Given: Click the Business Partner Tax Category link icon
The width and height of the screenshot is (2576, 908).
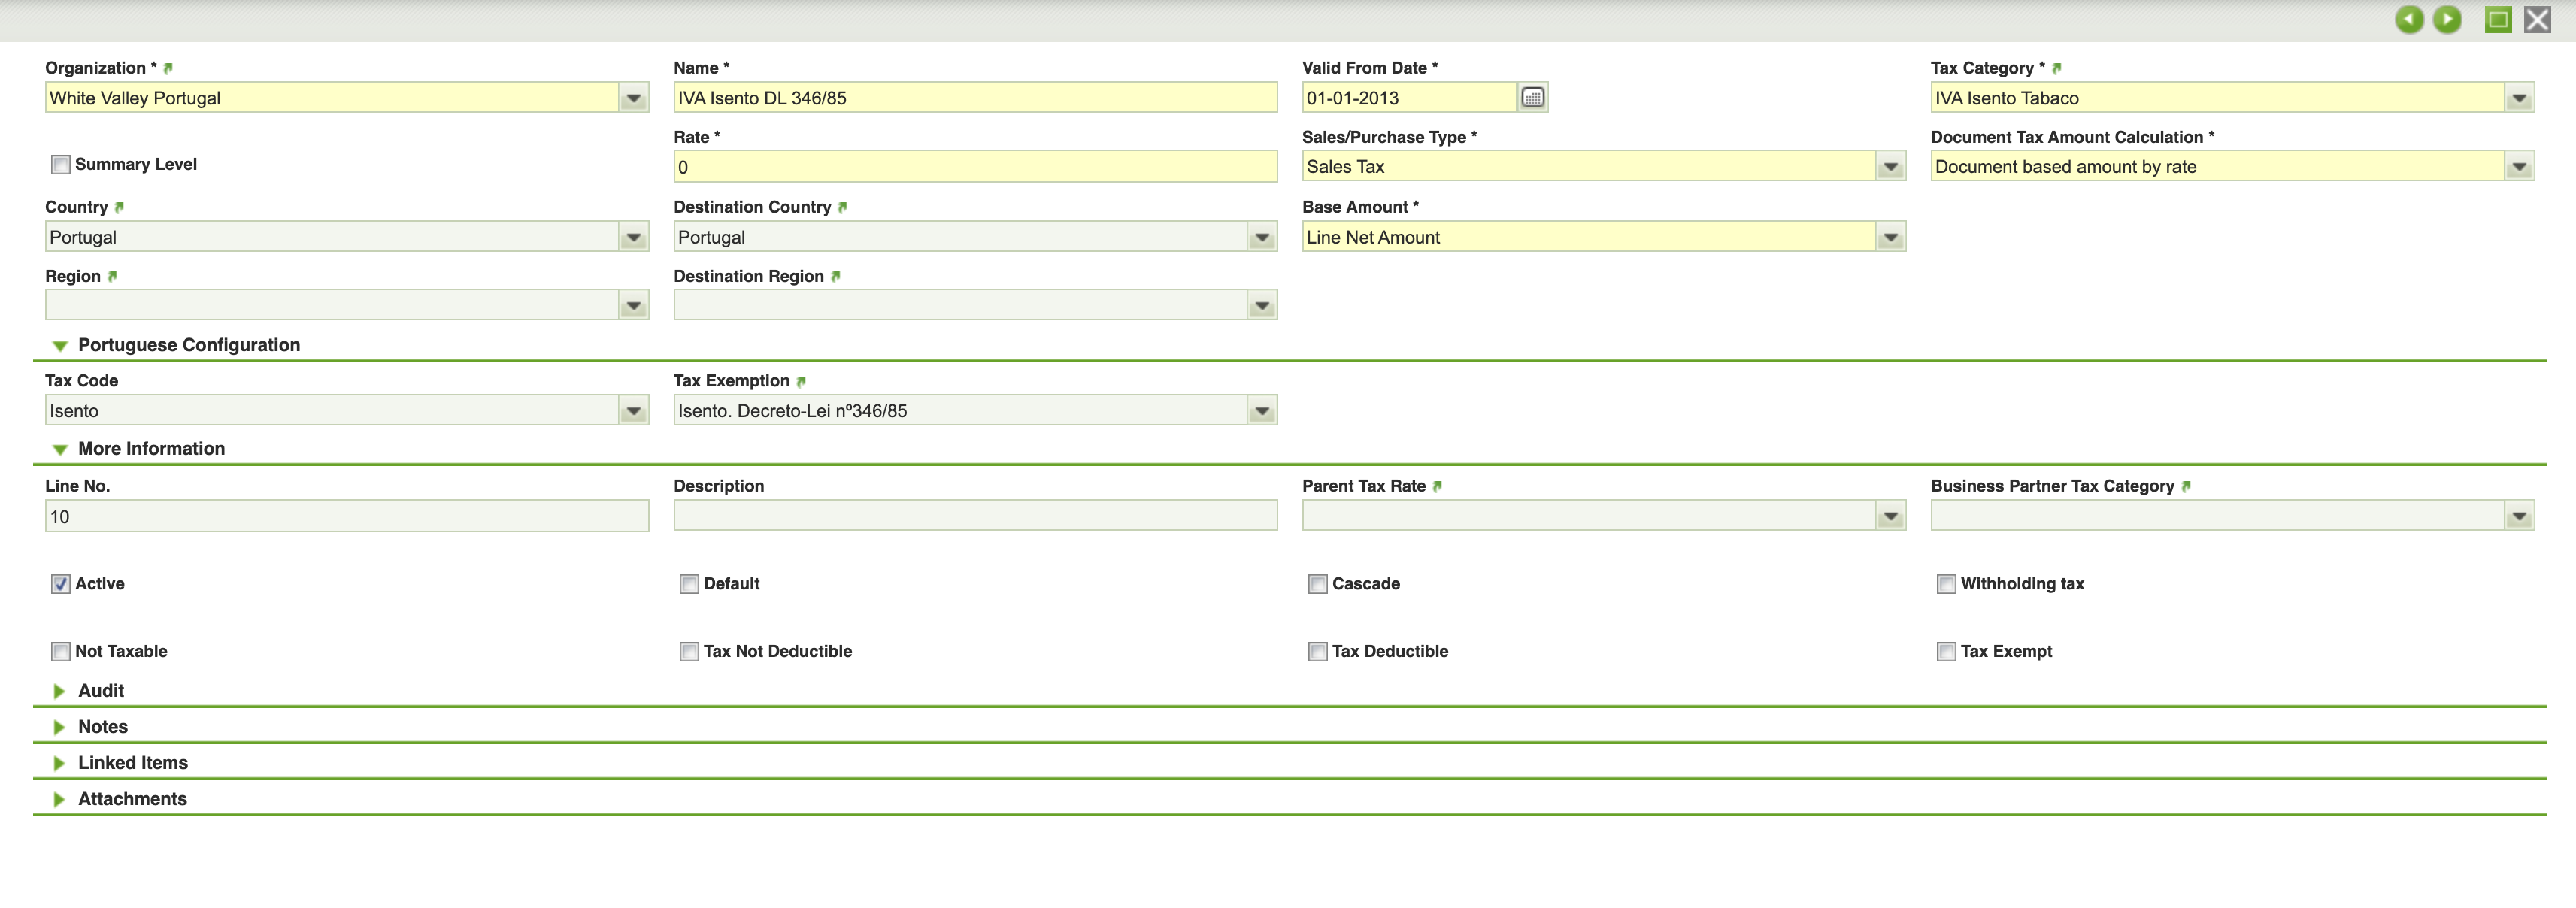Looking at the screenshot, I should coord(2186,487).
